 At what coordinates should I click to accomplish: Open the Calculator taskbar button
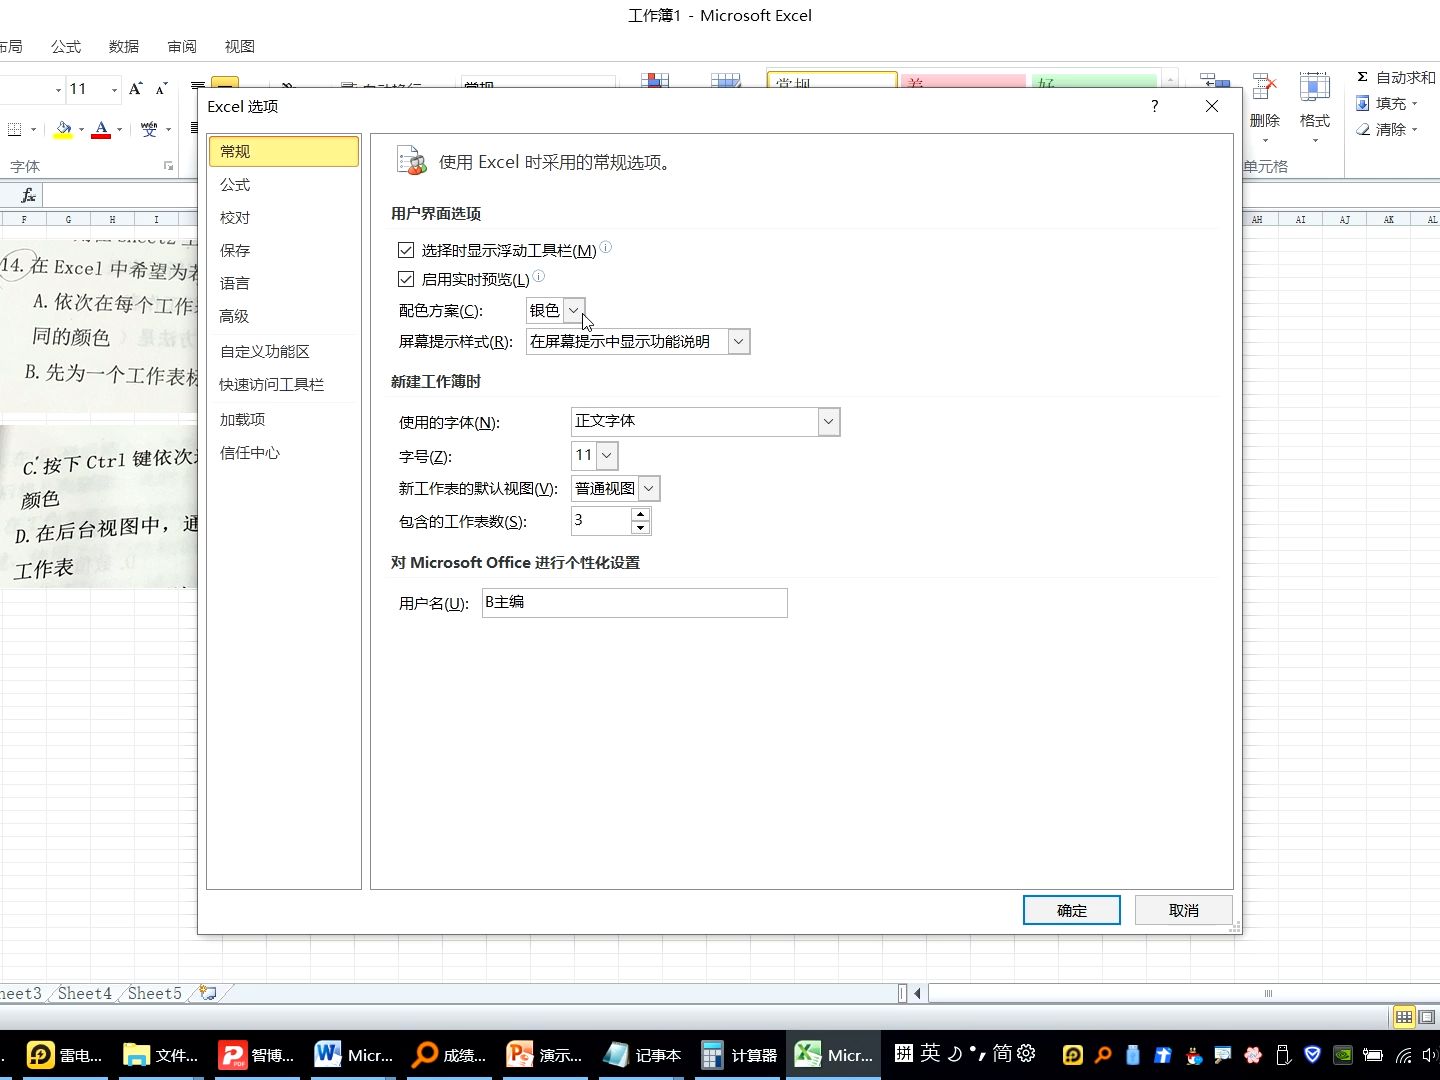pos(740,1055)
